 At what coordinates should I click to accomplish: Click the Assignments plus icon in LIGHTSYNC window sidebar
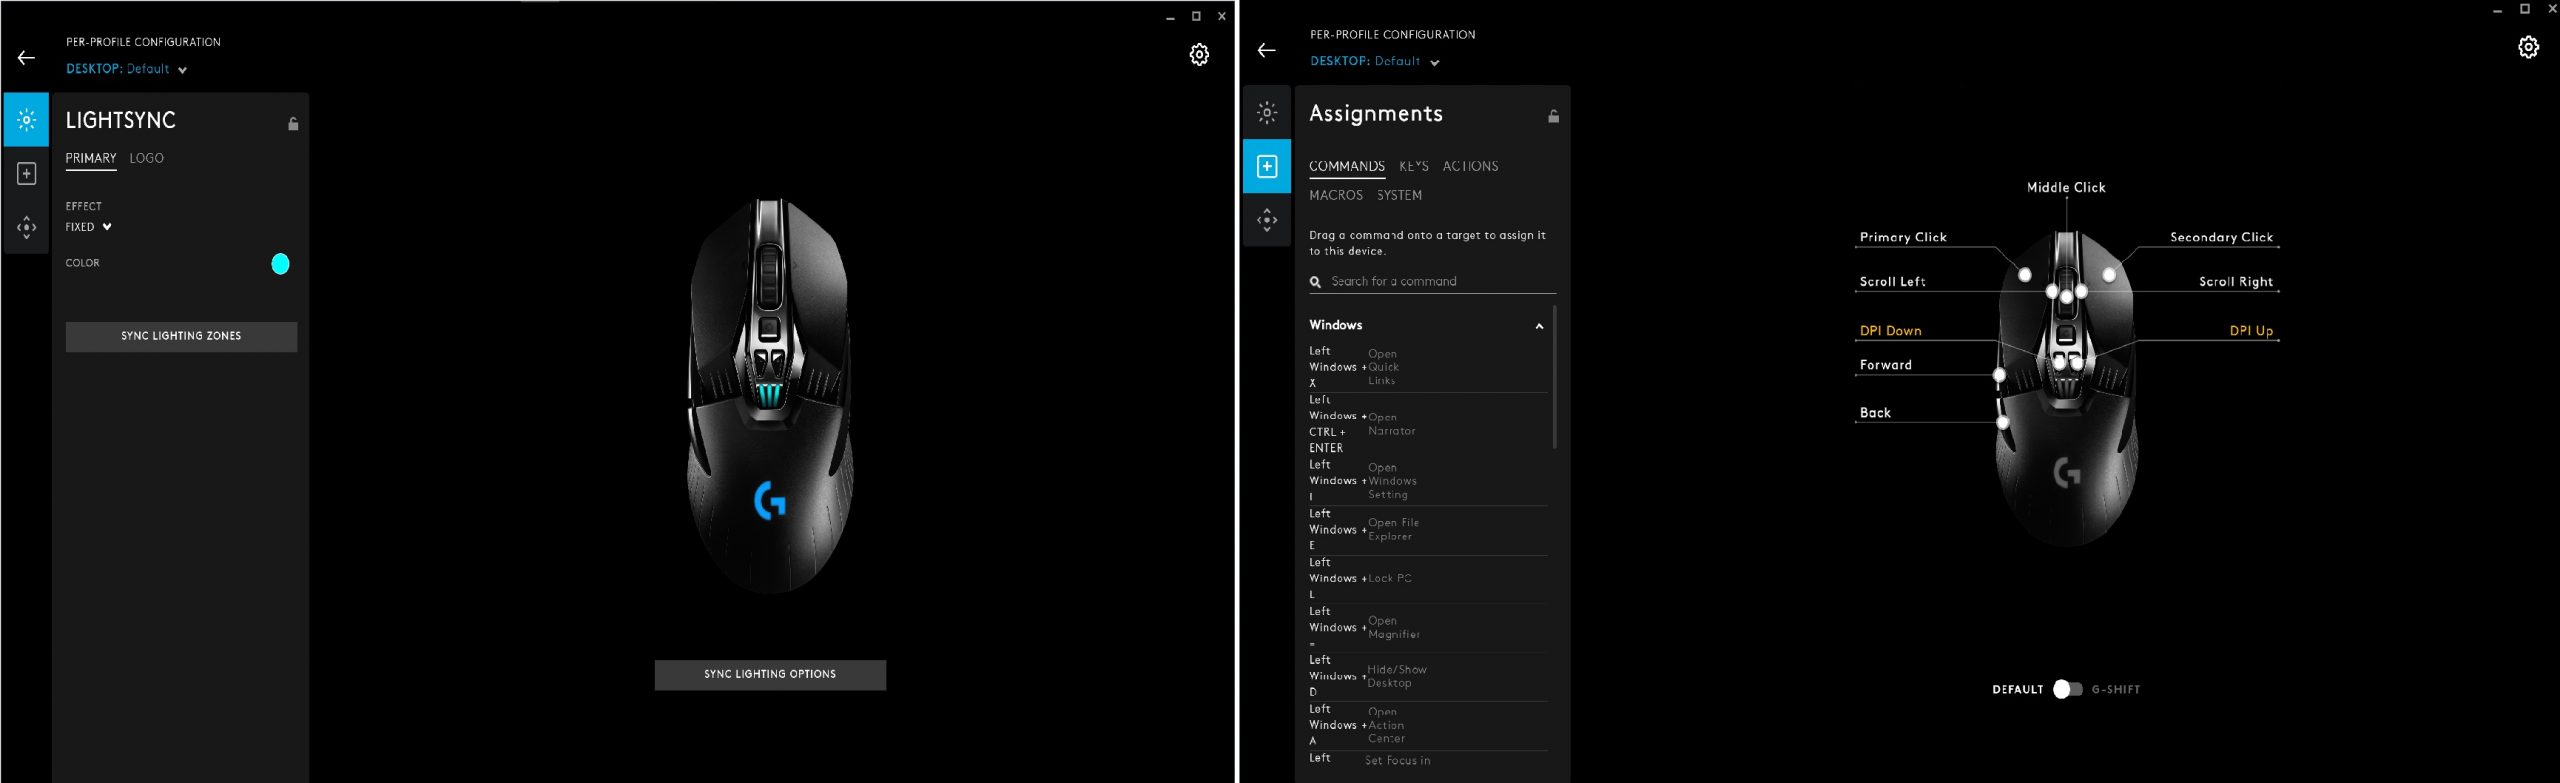click(27, 174)
